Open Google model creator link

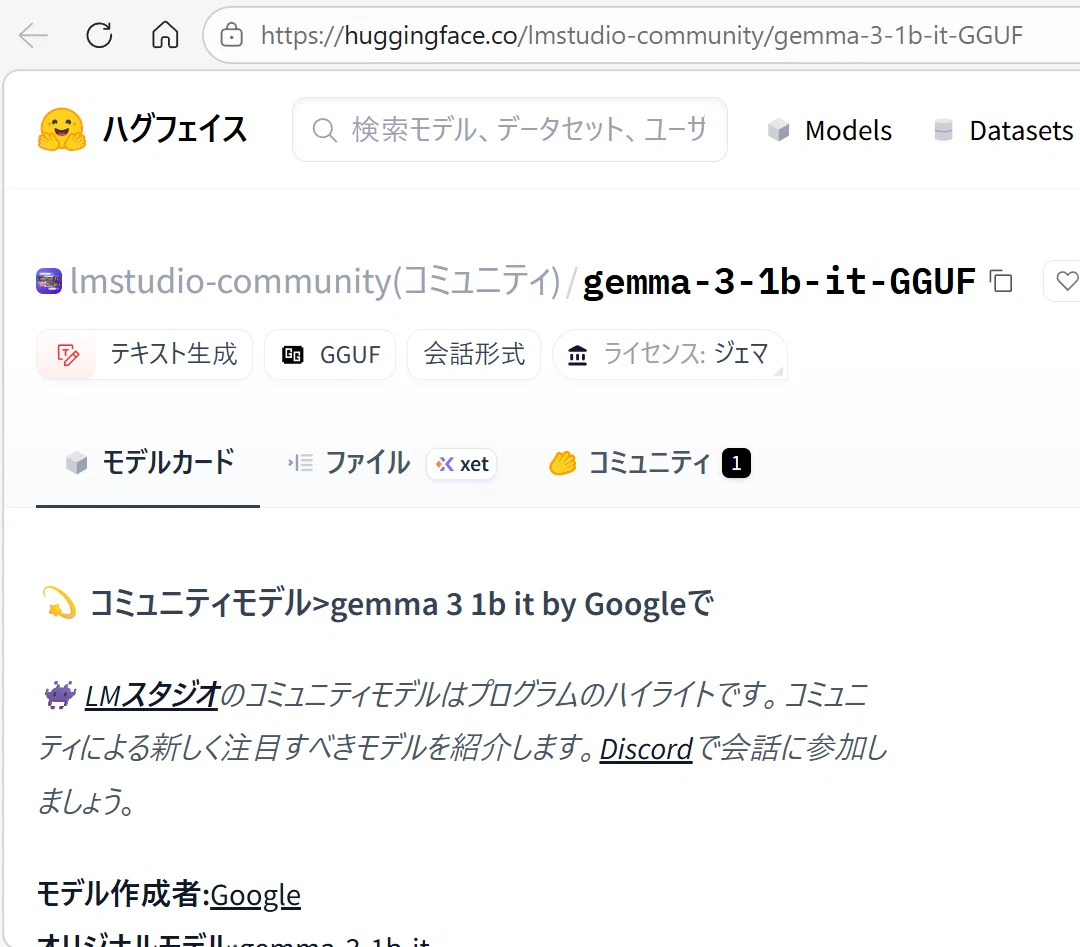point(256,895)
